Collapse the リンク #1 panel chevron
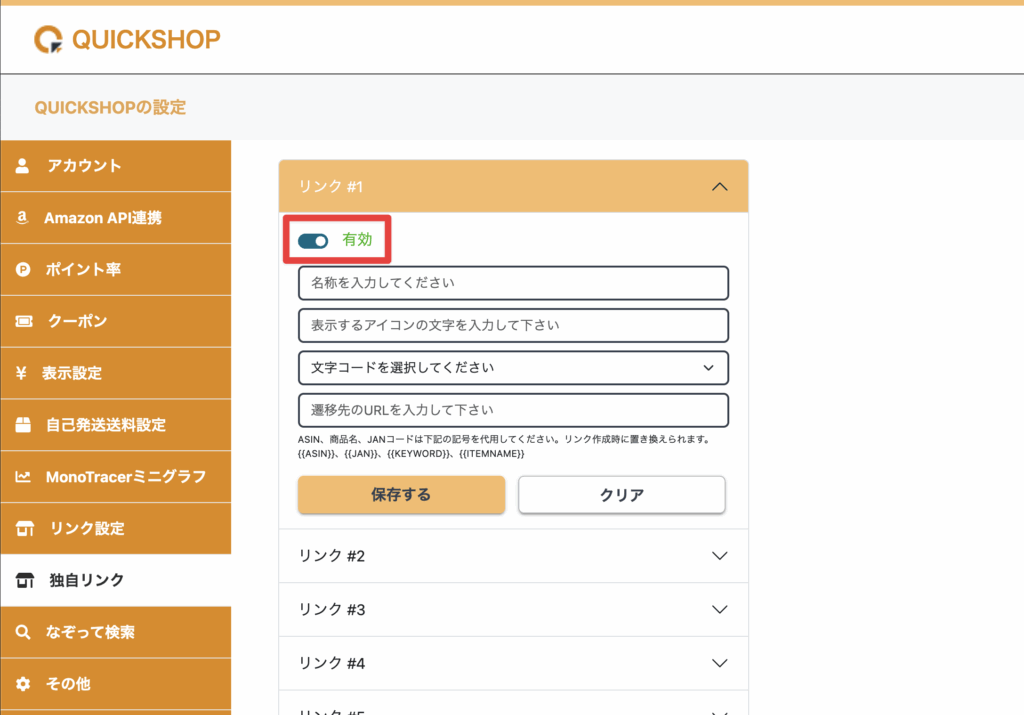 pos(719,187)
